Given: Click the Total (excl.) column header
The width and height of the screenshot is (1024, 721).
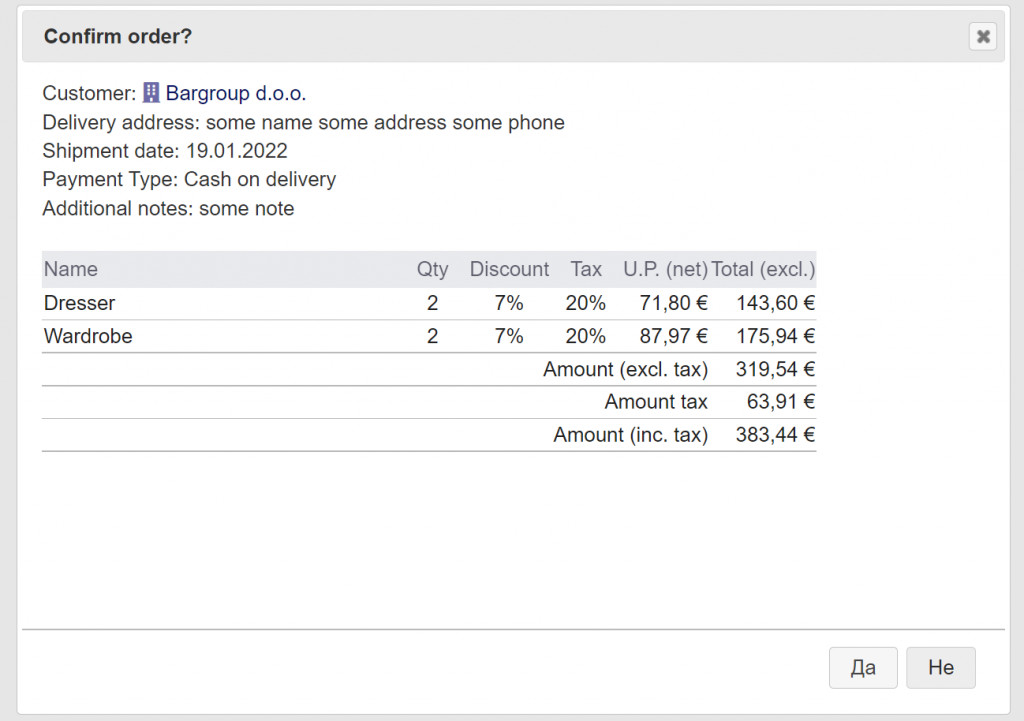Looking at the screenshot, I should [763, 269].
